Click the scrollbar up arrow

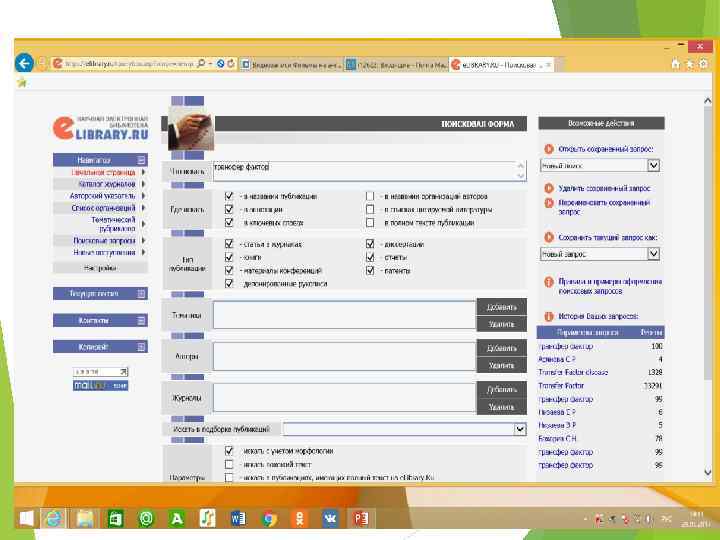[708, 101]
